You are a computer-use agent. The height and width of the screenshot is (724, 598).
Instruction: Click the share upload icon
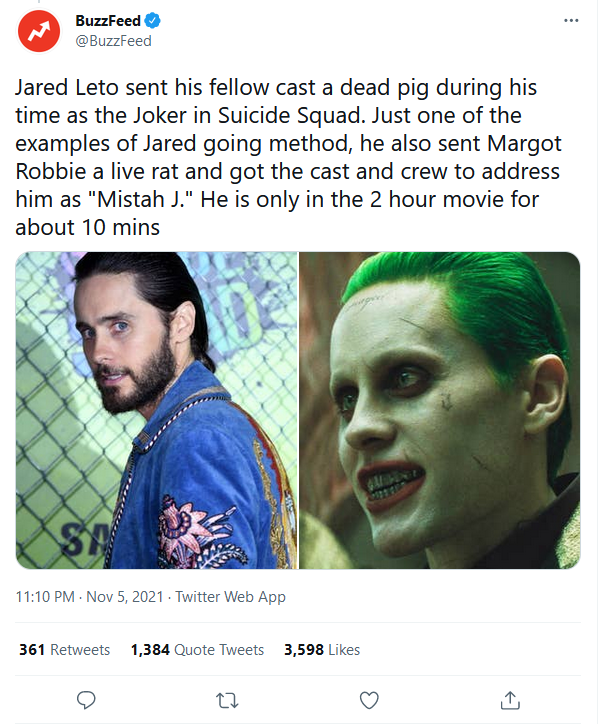point(510,700)
